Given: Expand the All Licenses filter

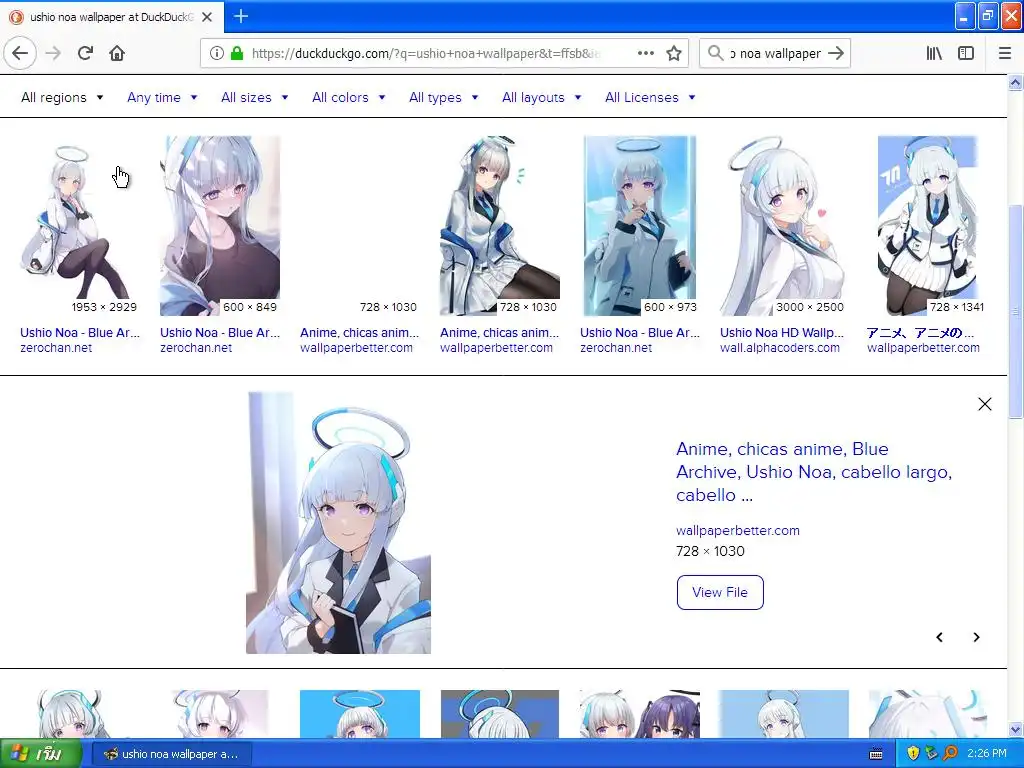Looking at the screenshot, I should [650, 97].
